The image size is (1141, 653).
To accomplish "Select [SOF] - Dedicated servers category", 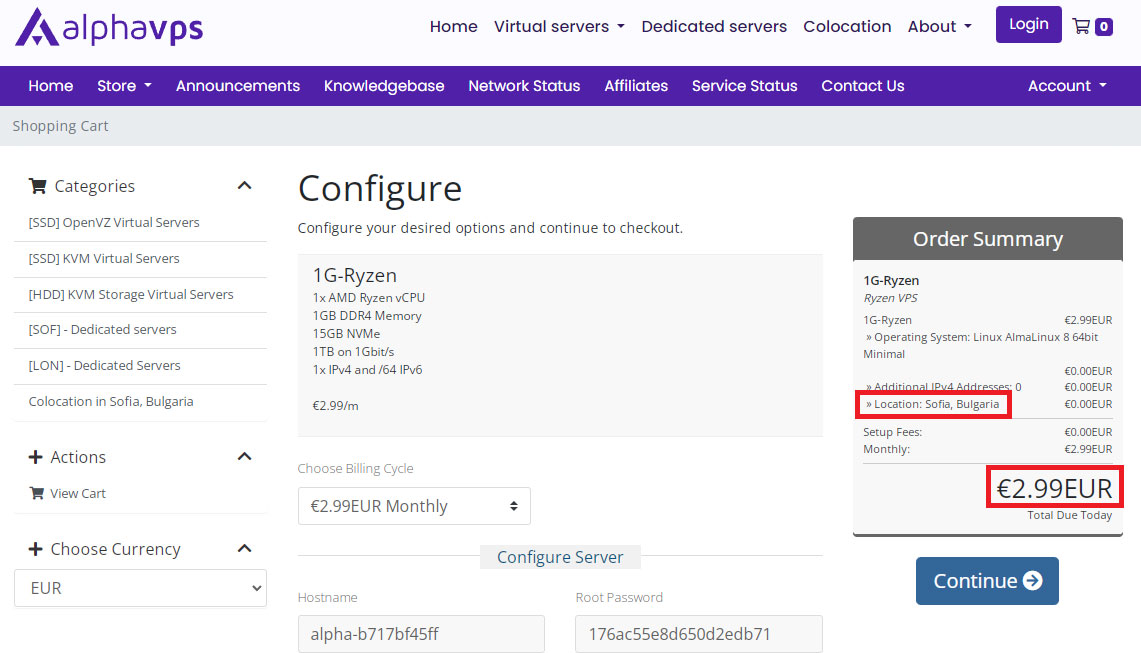I will pyautogui.click(x=103, y=330).
